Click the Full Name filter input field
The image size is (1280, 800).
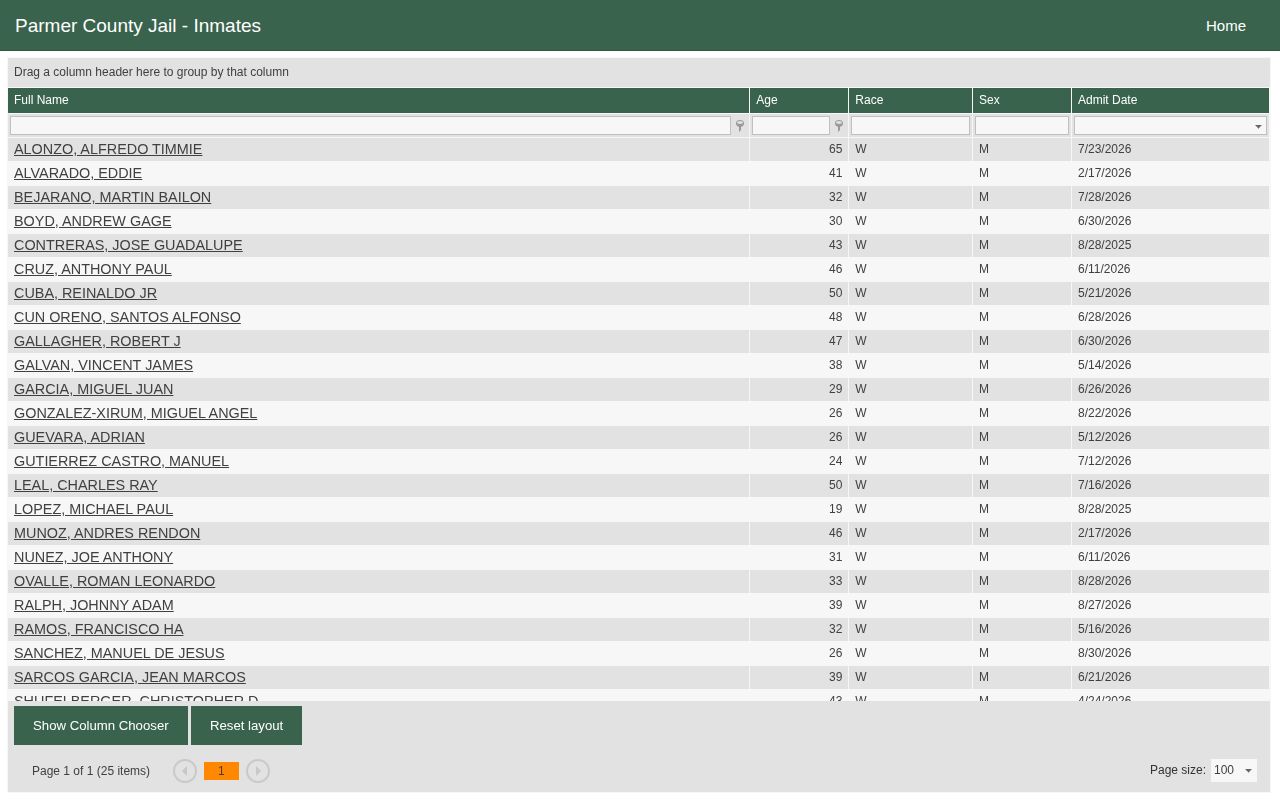(370, 126)
